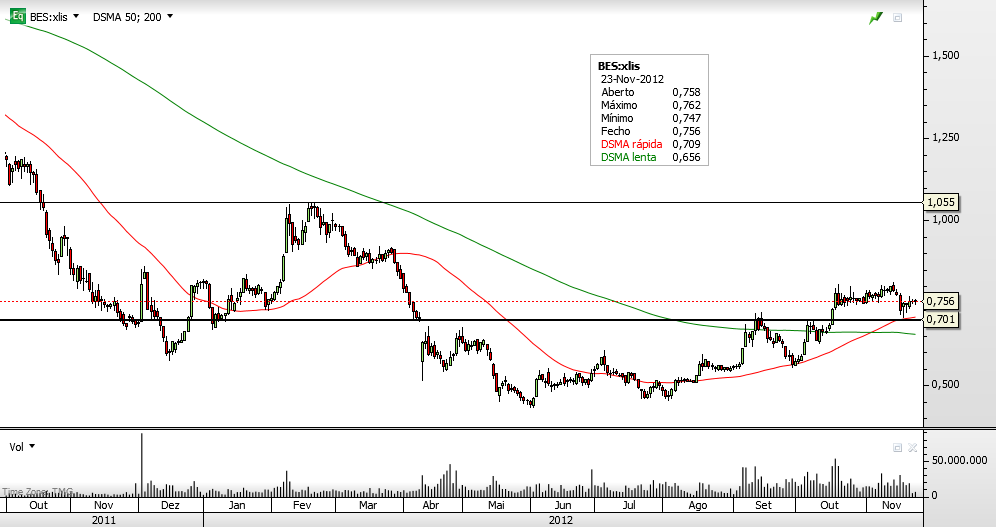
Task: Click the Dez month label on time axis
Action: 170,505
